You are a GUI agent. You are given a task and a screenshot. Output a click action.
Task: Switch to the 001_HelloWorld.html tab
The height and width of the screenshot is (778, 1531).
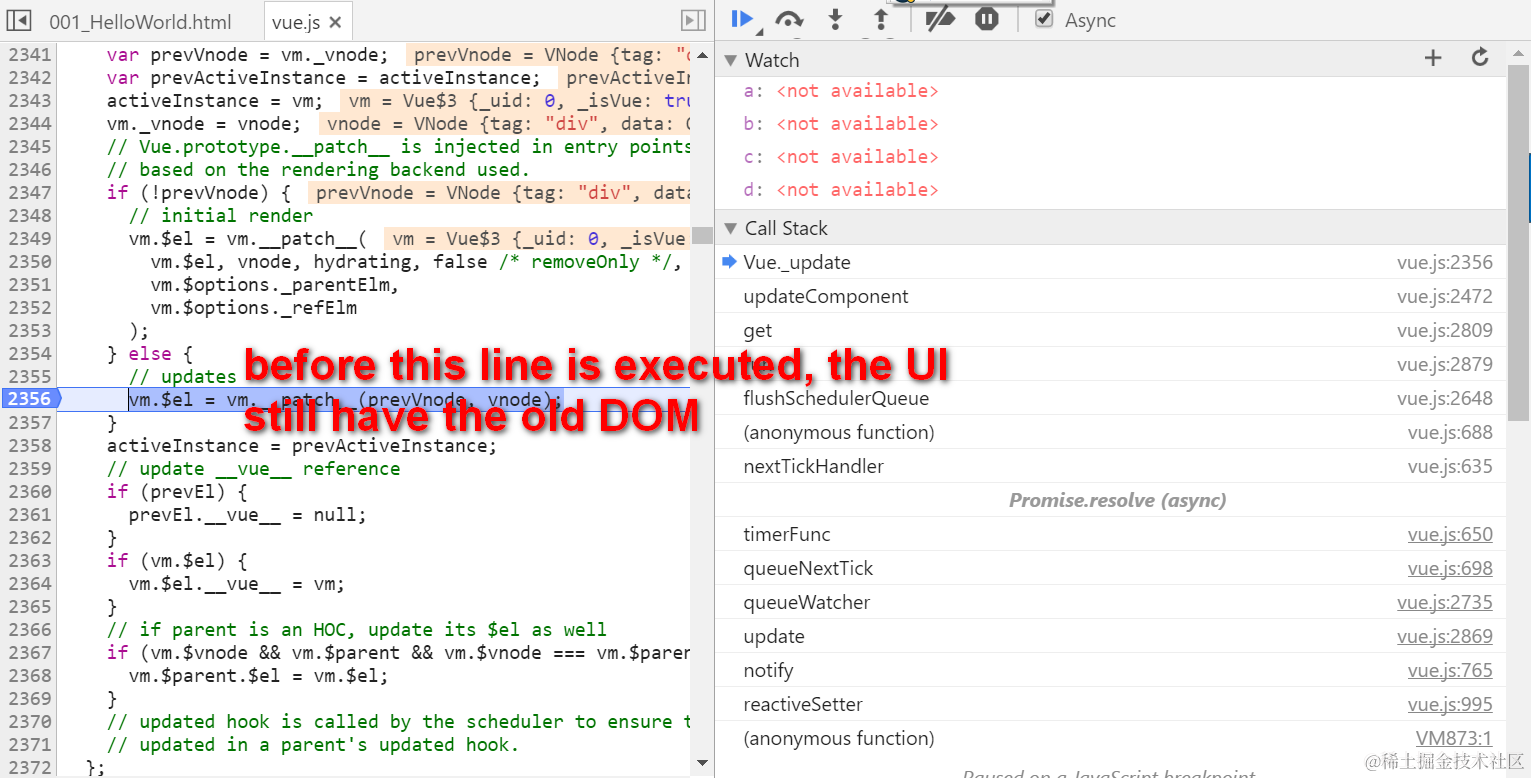click(x=140, y=22)
